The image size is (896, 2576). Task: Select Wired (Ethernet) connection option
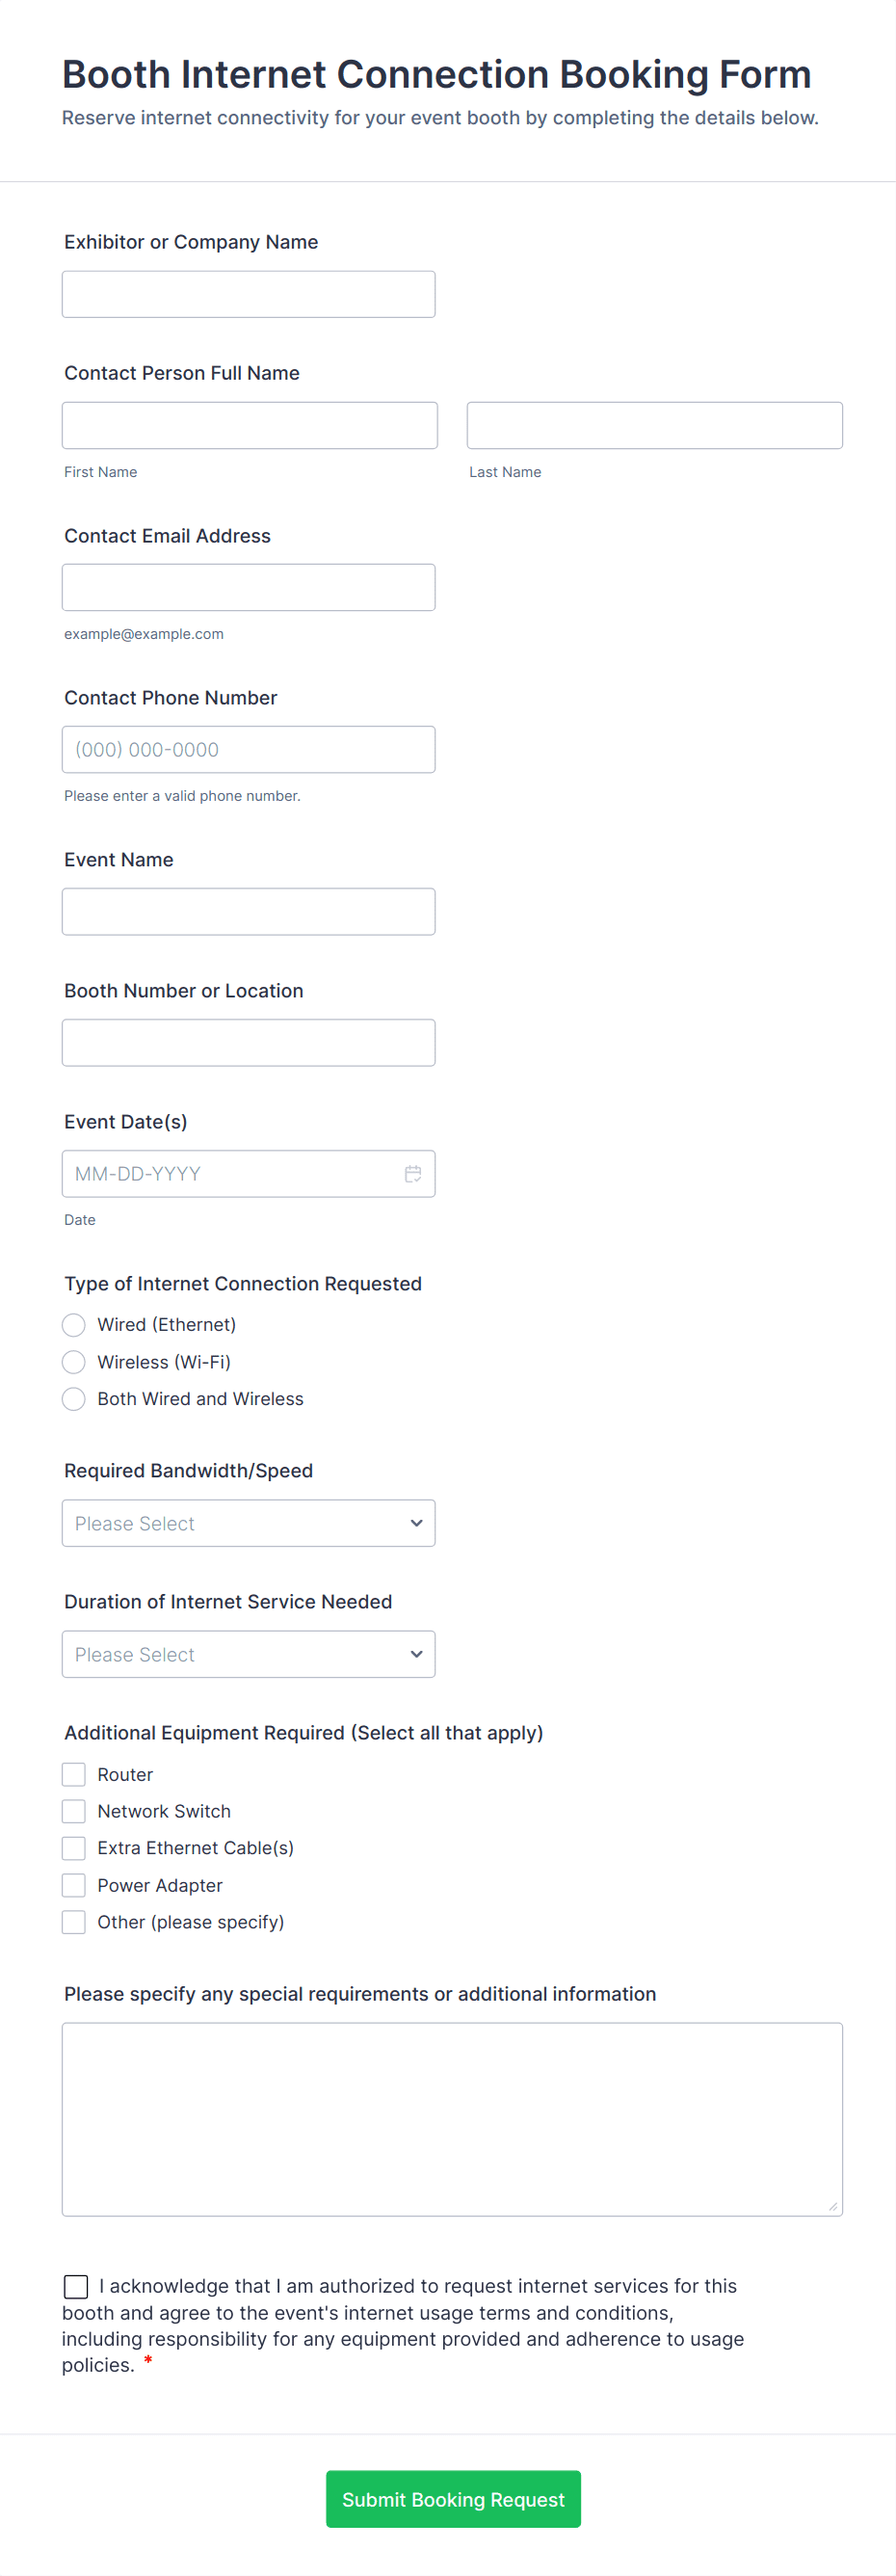click(x=74, y=1325)
